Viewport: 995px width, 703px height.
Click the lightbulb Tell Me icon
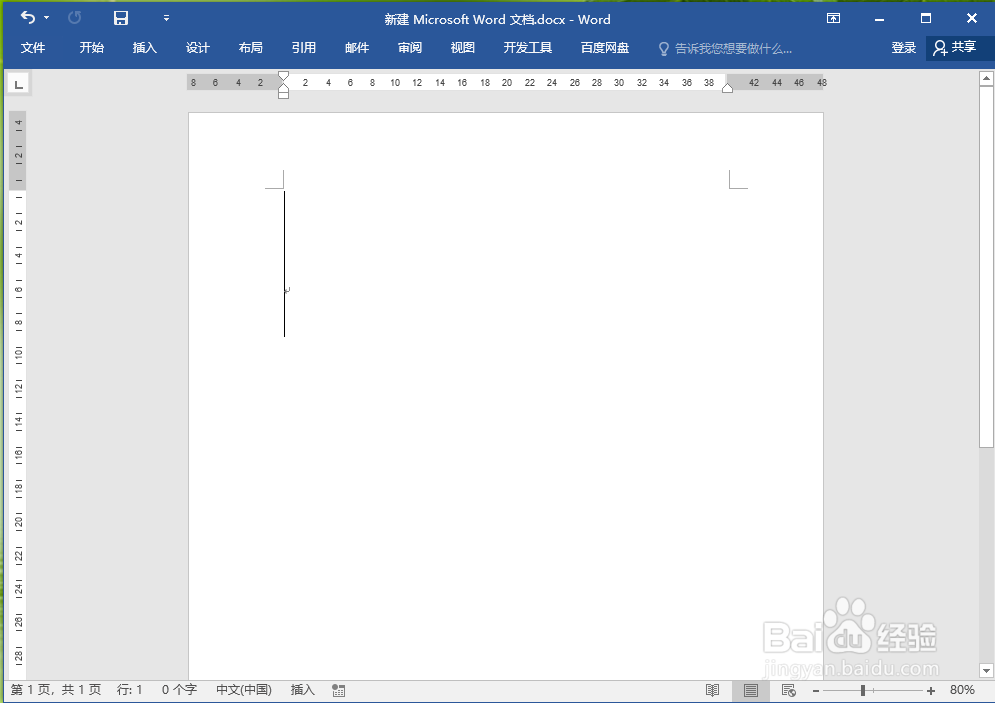pos(664,49)
